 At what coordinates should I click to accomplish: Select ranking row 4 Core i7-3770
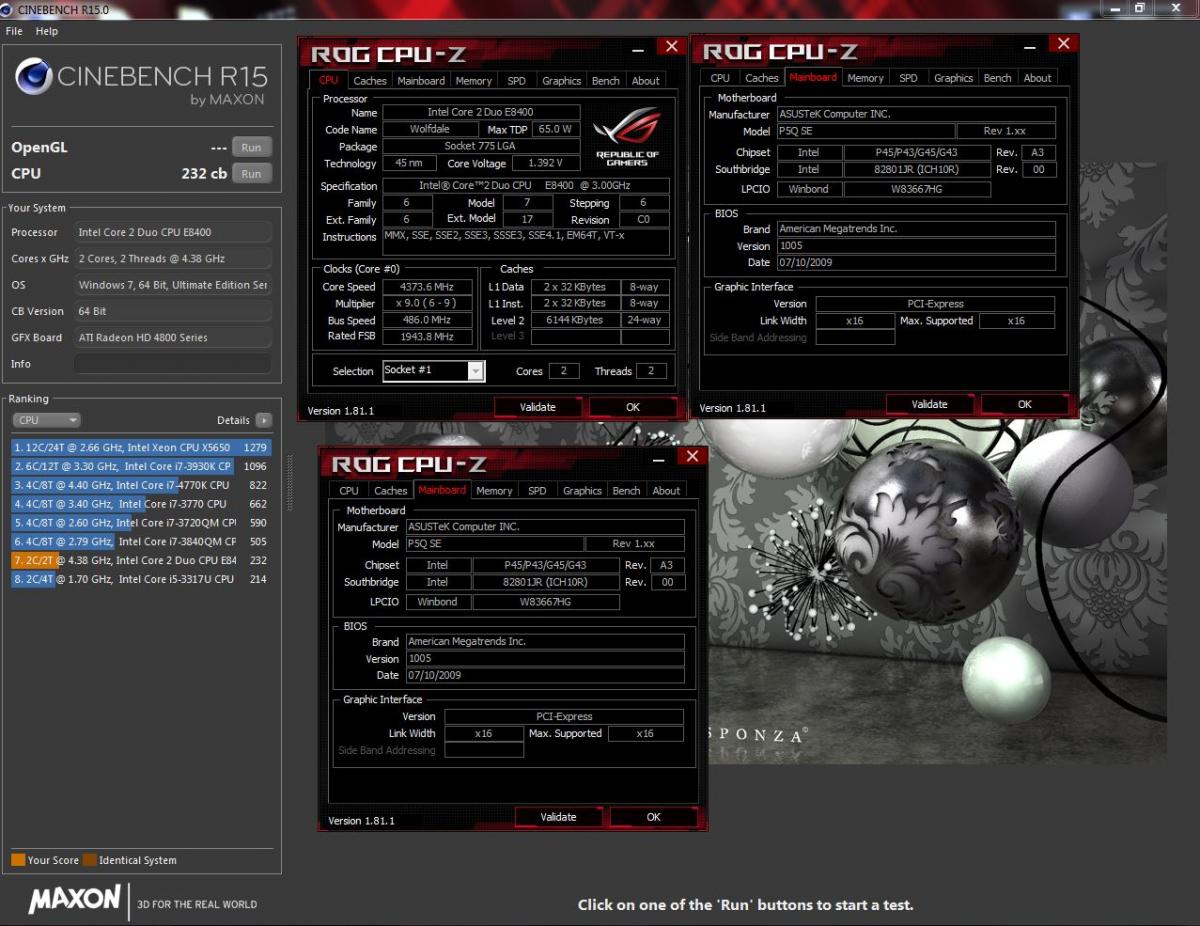(141, 504)
